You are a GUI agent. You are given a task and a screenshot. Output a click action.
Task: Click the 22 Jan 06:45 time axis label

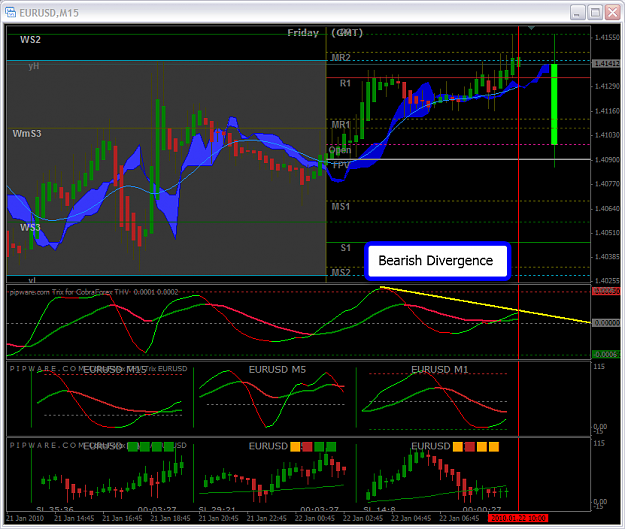(x=459, y=518)
